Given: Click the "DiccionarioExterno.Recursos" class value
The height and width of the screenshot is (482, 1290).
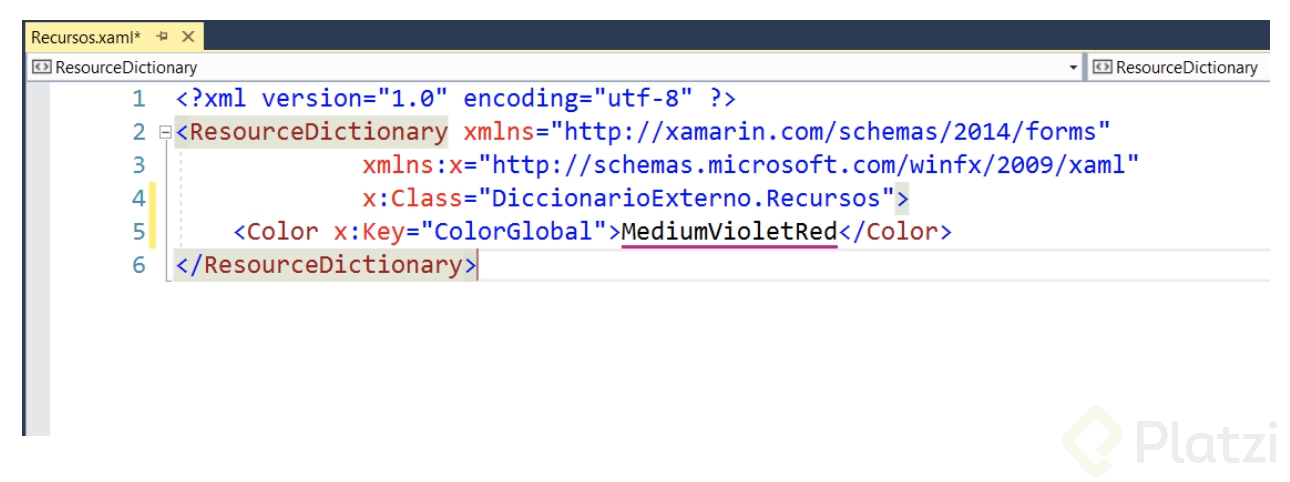Looking at the screenshot, I should pyautogui.click(x=685, y=198).
